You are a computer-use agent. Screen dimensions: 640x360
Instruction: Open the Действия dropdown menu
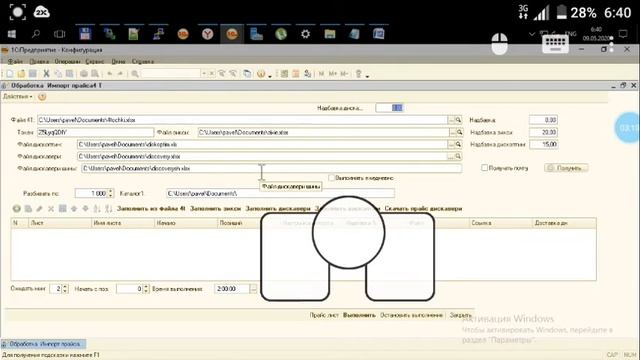click(x=18, y=97)
